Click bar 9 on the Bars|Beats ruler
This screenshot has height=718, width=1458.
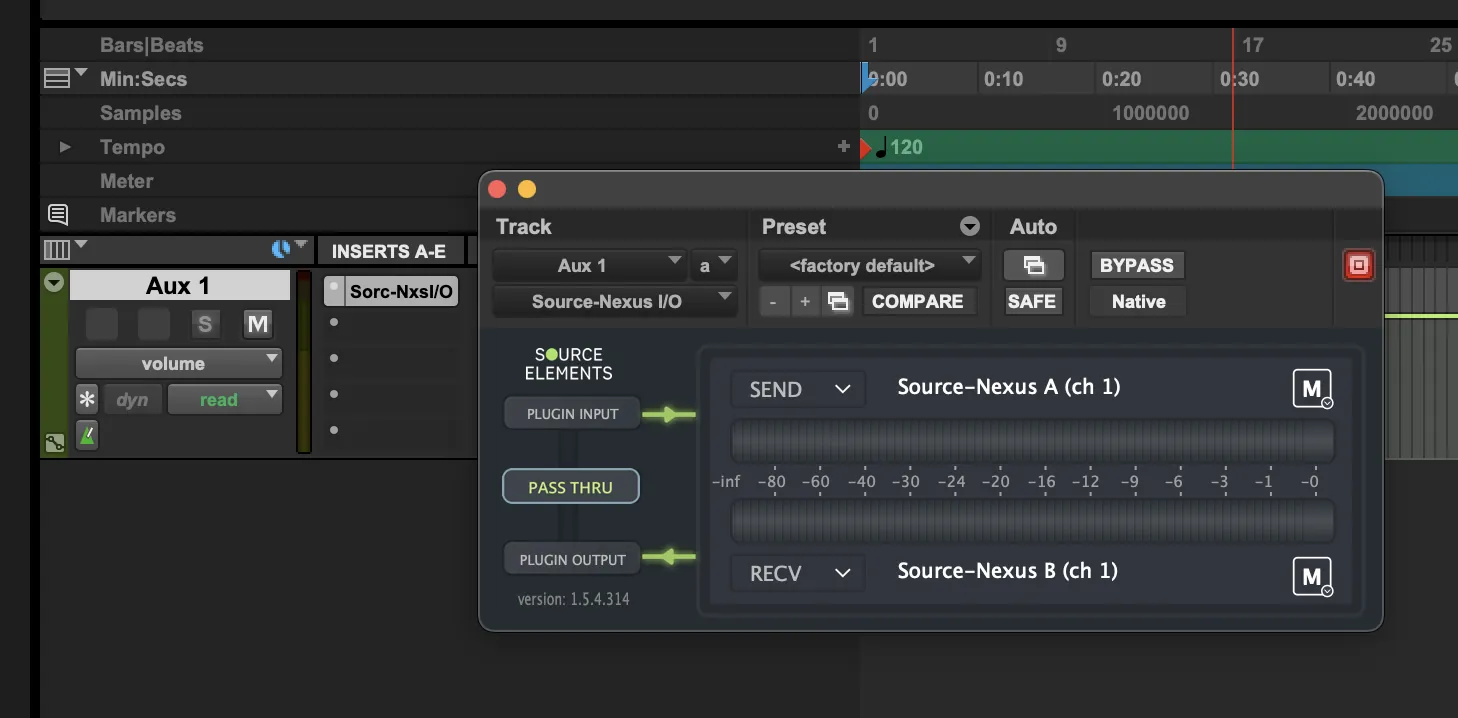(x=1061, y=45)
